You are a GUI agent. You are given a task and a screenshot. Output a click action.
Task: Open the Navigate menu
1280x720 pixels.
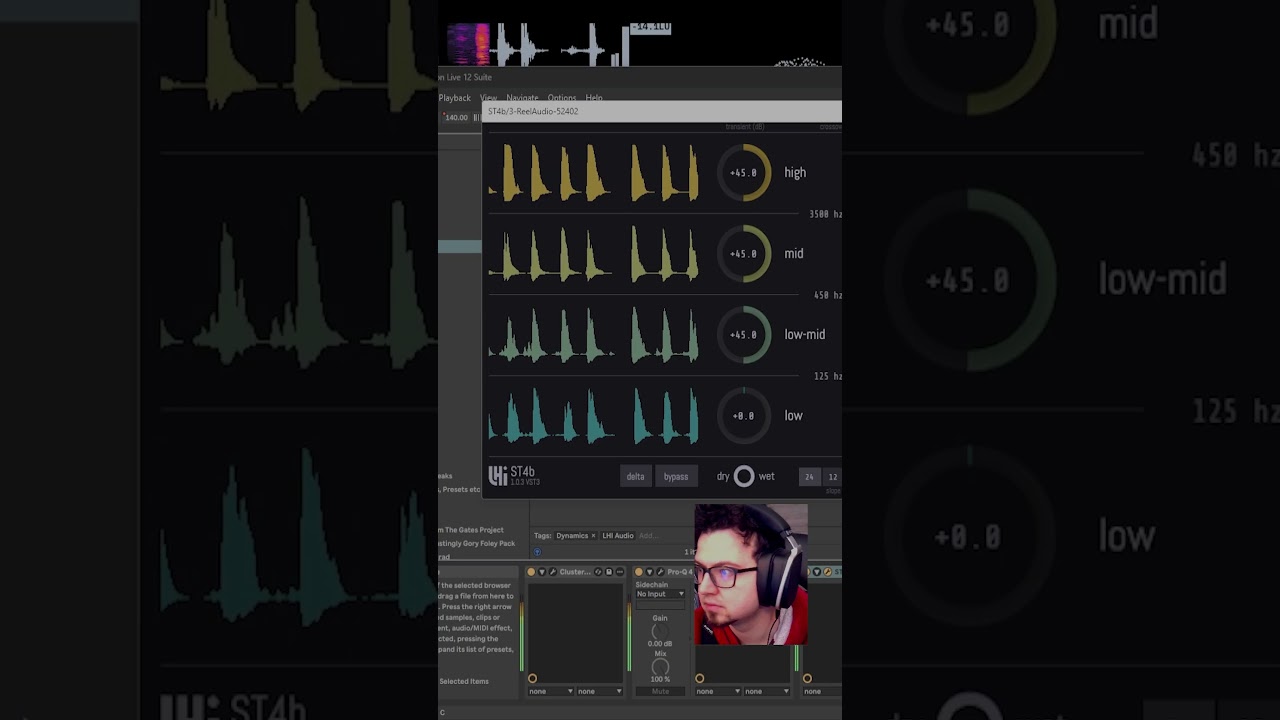click(522, 98)
